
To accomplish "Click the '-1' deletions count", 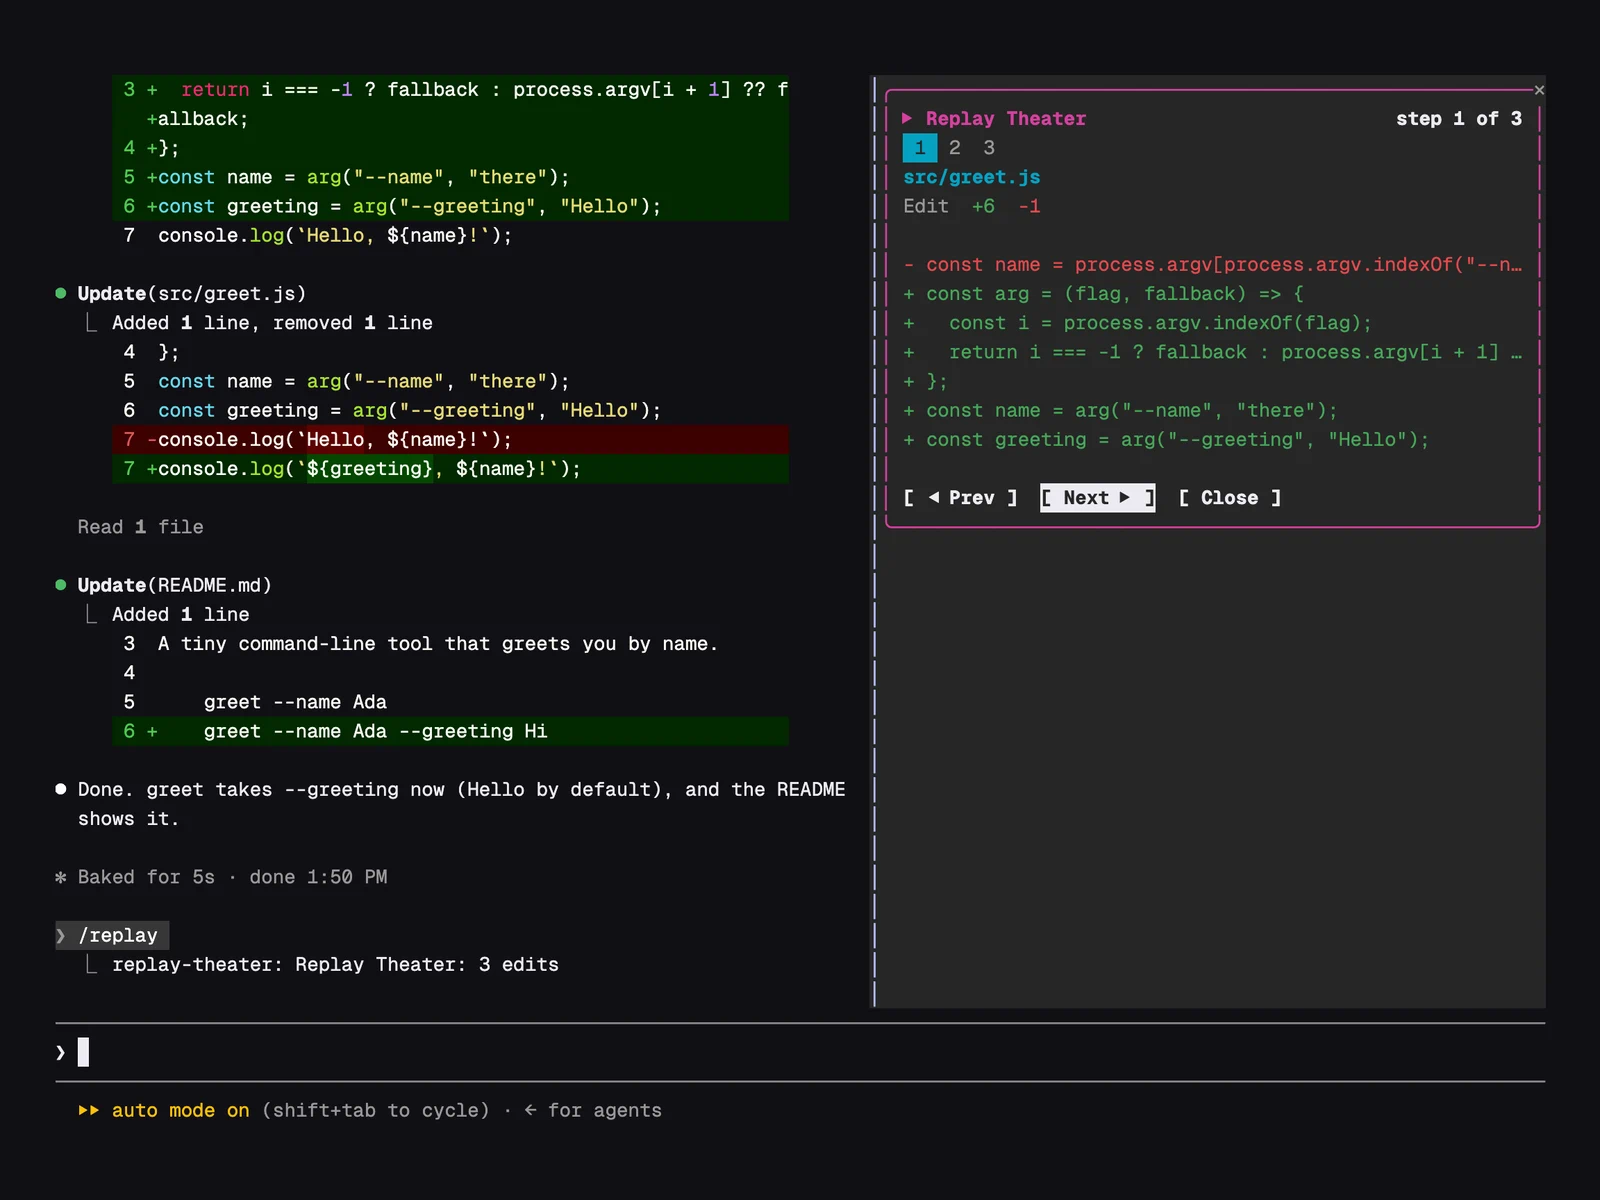I will pos(1030,206).
